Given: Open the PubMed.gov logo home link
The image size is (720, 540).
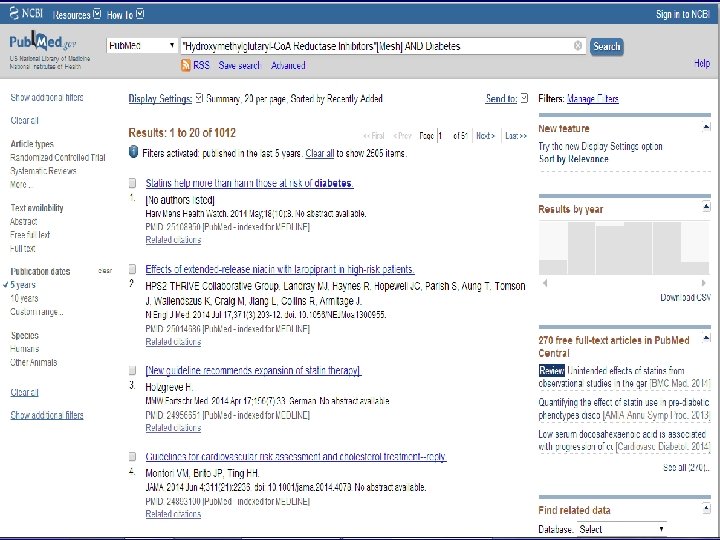Looking at the screenshot, I should [x=43, y=43].
